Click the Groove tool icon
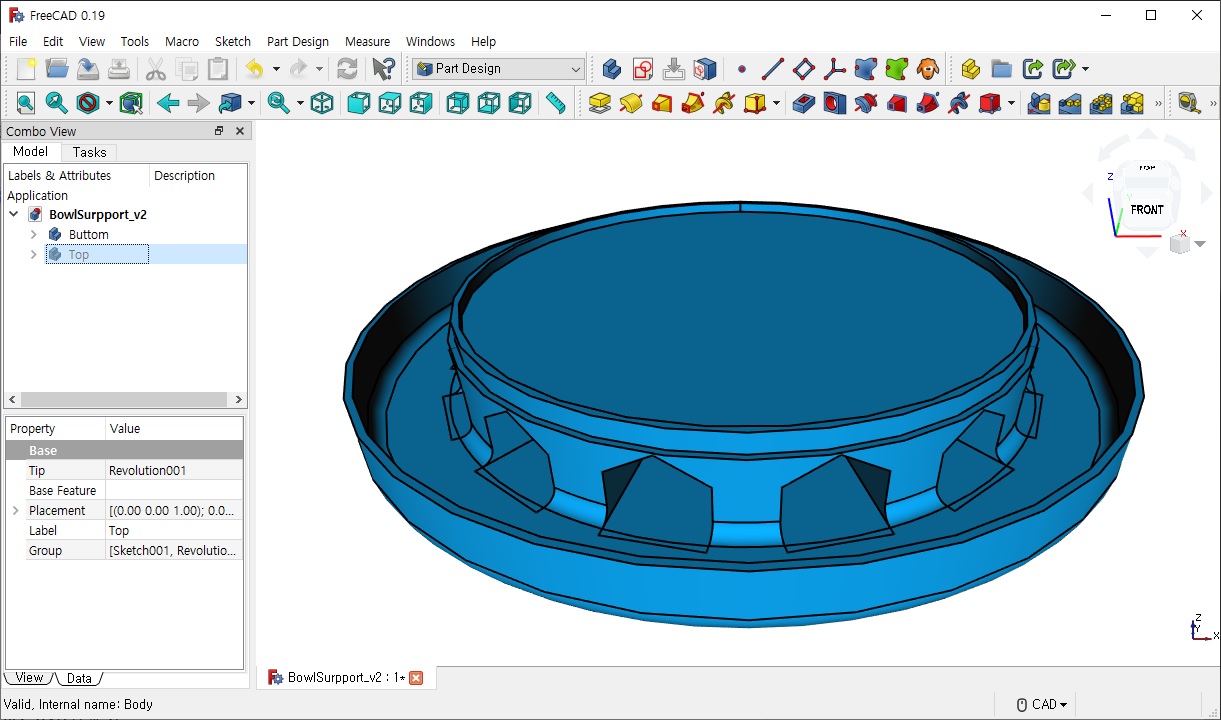 pyautogui.click(x=865, y=103)
